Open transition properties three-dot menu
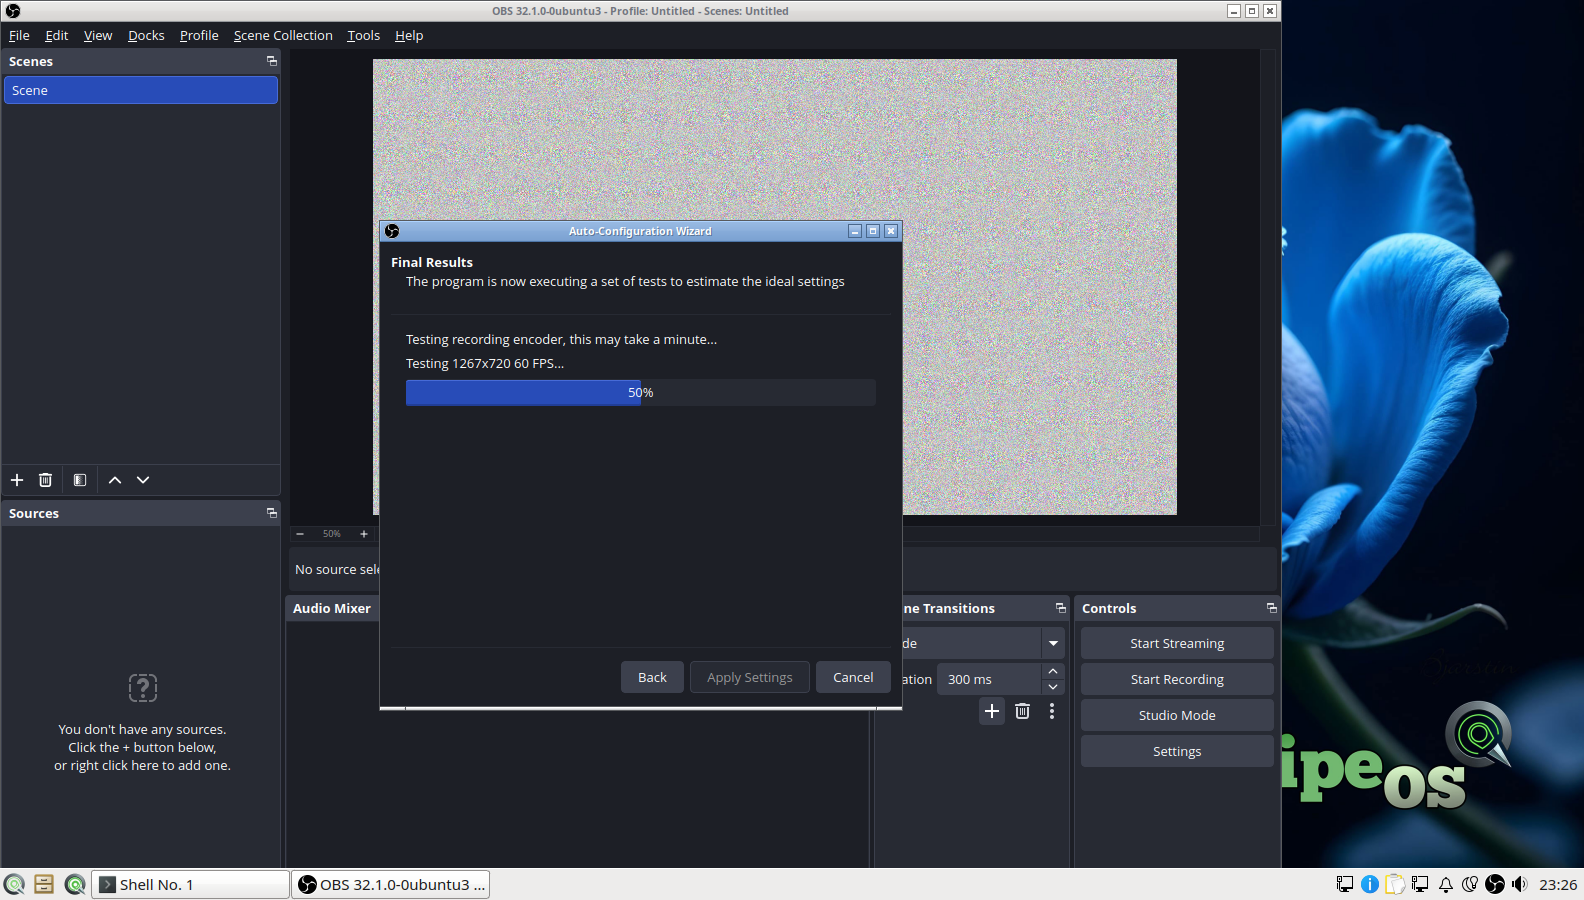 (x=1052, y=711)
